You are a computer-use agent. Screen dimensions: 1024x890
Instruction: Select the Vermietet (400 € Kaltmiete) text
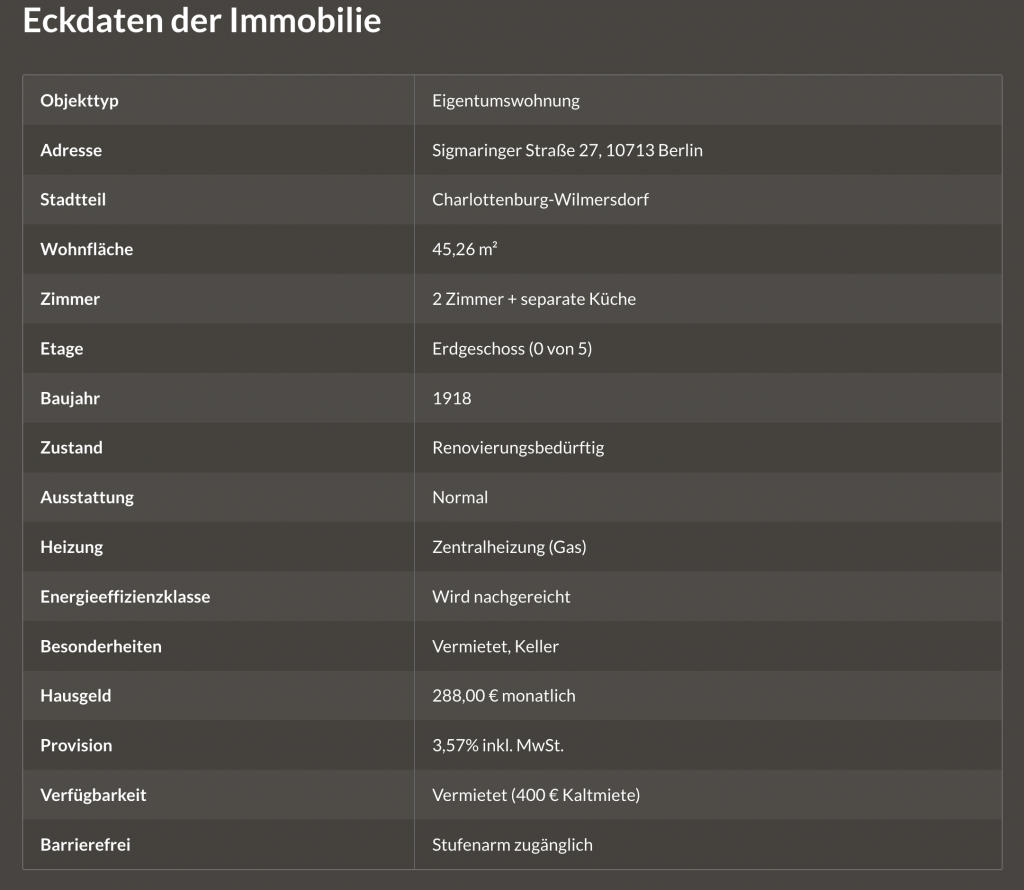tap(536, 795)
